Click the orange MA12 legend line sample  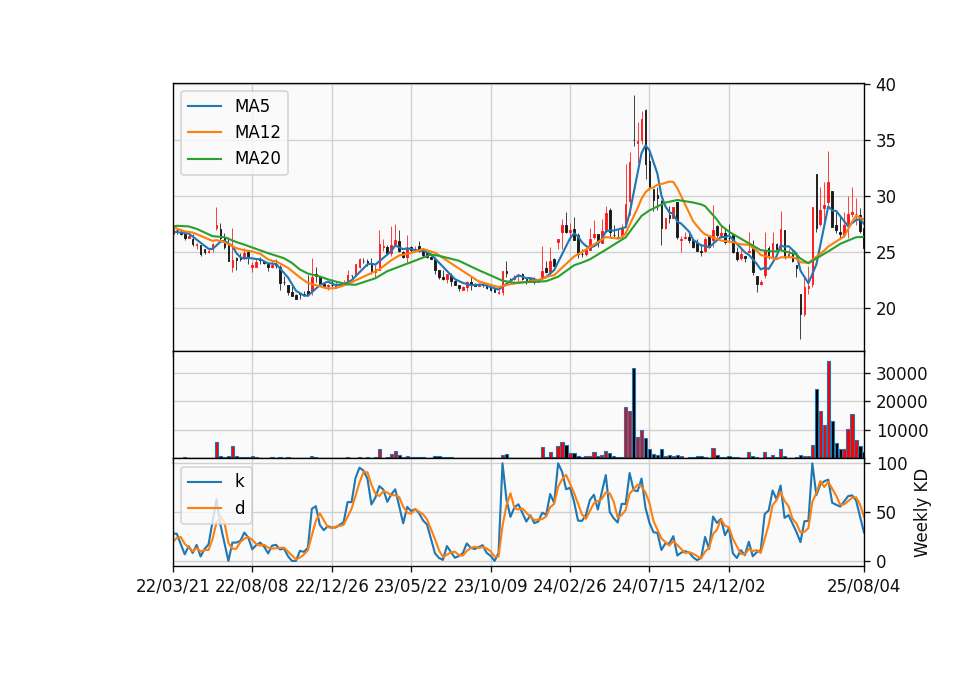(204, 132)
